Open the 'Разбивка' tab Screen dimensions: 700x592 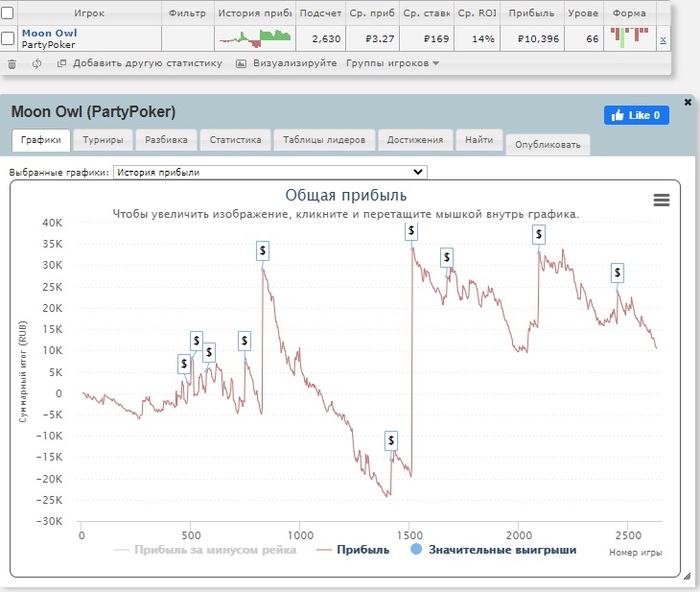pos(166,140)
